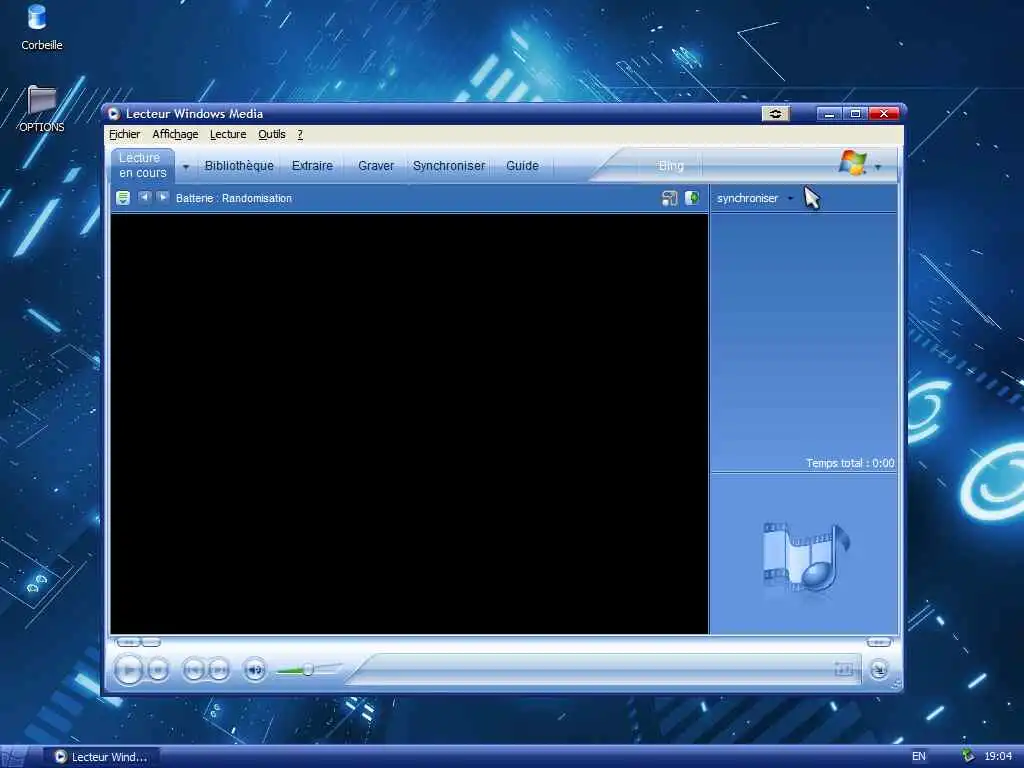
Task: Click the Batterie : Randomisation label
Action: (x=234, y=198)
